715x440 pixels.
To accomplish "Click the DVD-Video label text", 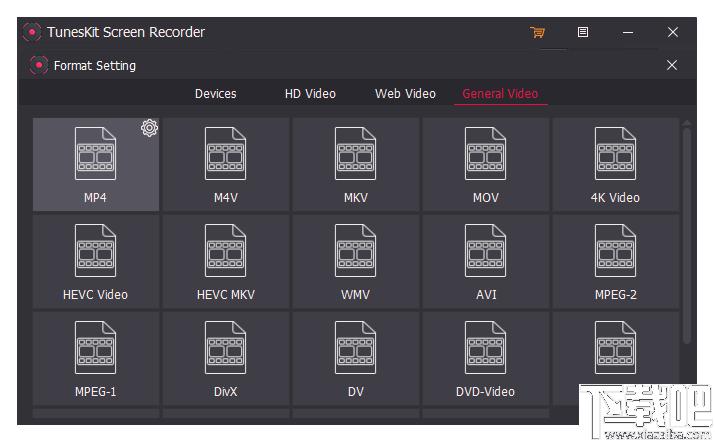I will 485,392.
